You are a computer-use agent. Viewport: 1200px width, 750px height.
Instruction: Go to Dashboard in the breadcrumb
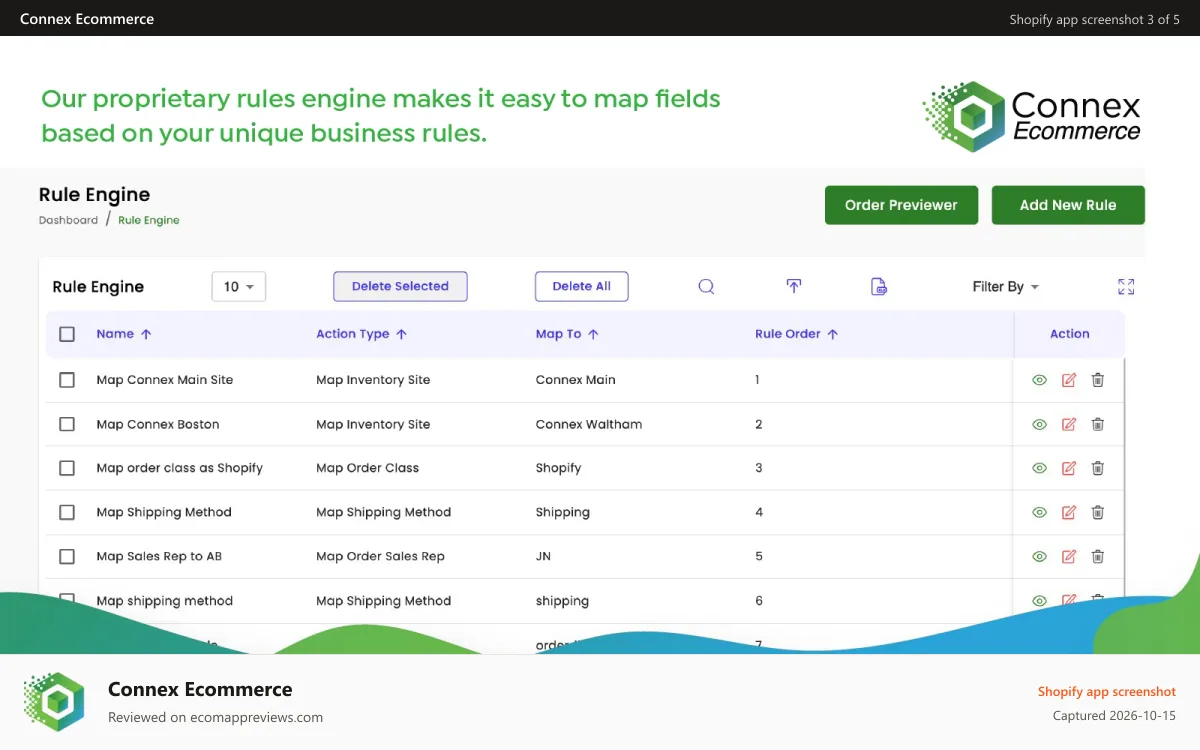pos(68,220)
